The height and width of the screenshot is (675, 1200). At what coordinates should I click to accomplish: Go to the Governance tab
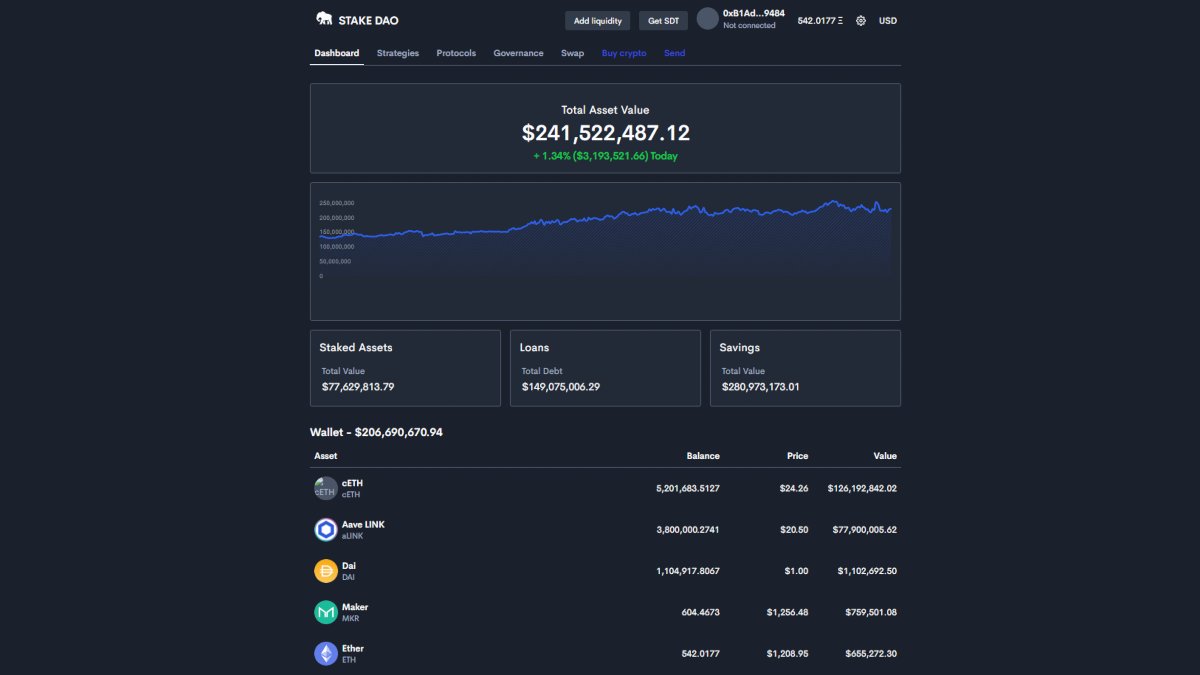[518, 53]
